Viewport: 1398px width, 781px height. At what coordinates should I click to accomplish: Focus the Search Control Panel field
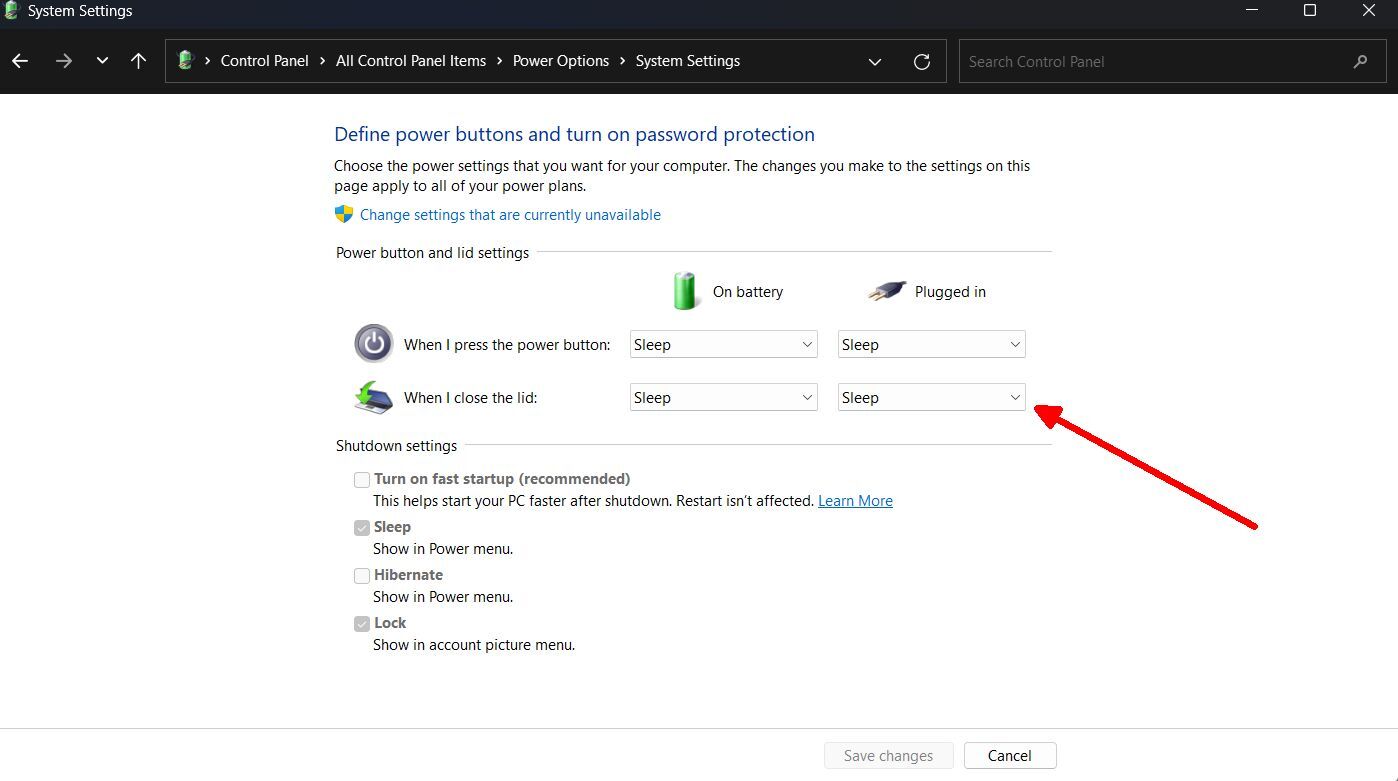pyautogui.click(x=1150, y=61)
